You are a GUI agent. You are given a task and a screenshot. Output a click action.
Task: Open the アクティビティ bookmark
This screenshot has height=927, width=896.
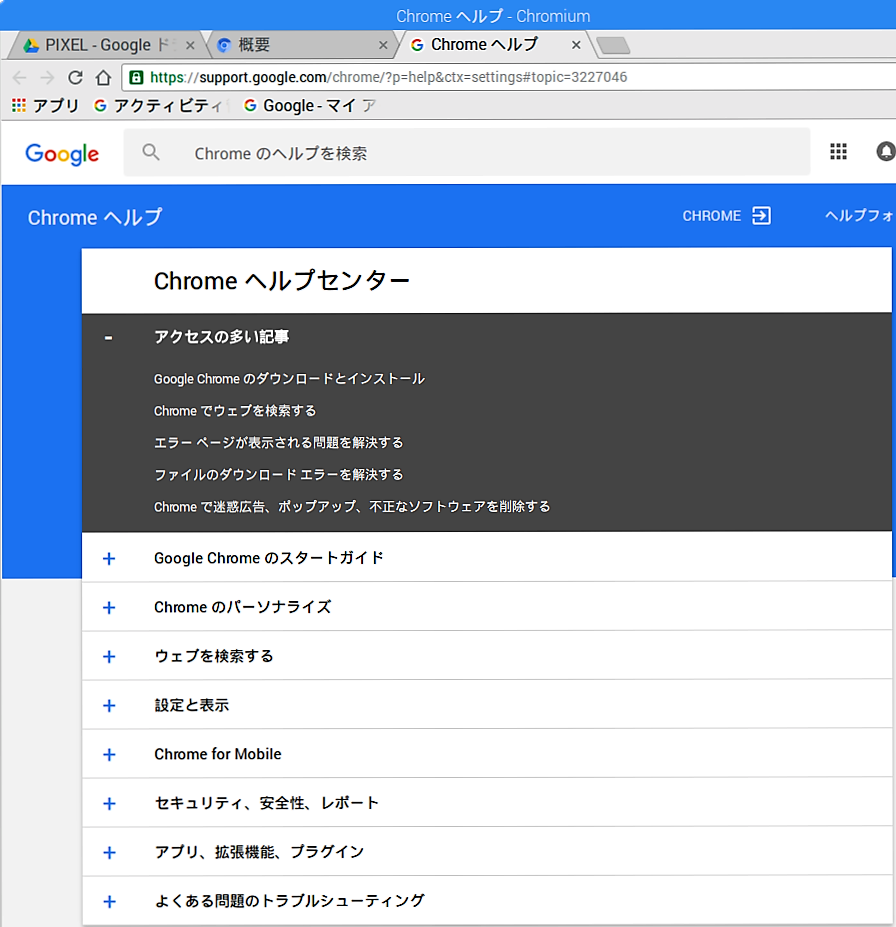click(x=158, y=106)
